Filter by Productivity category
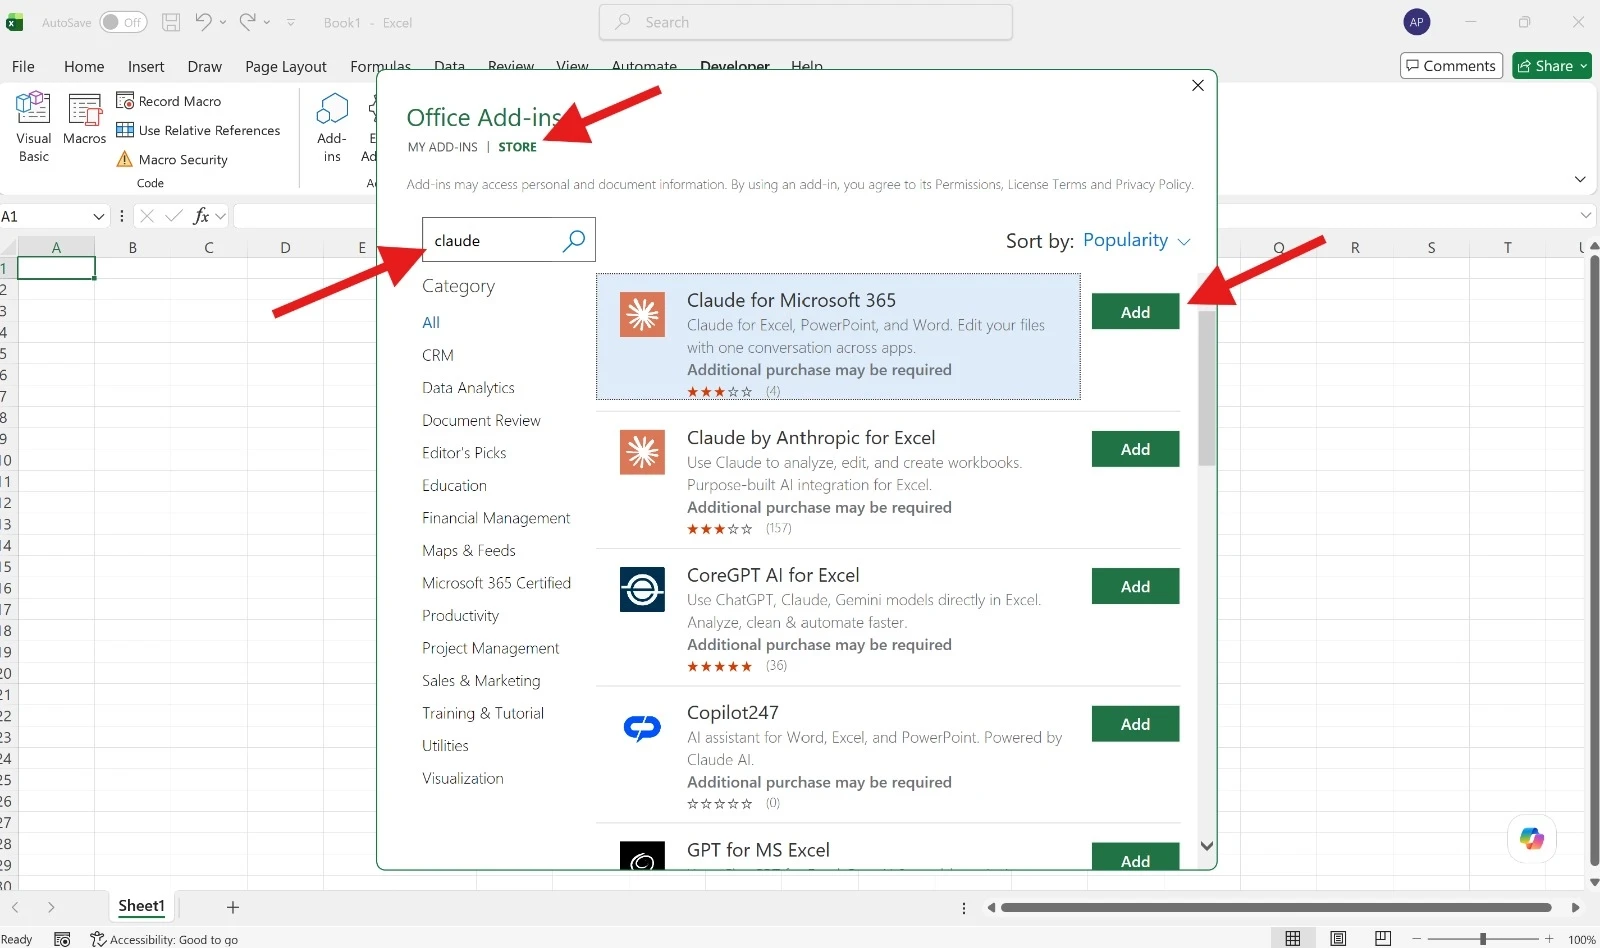Viewport: 1600px width, 948px height. click(x=460, y=616)
